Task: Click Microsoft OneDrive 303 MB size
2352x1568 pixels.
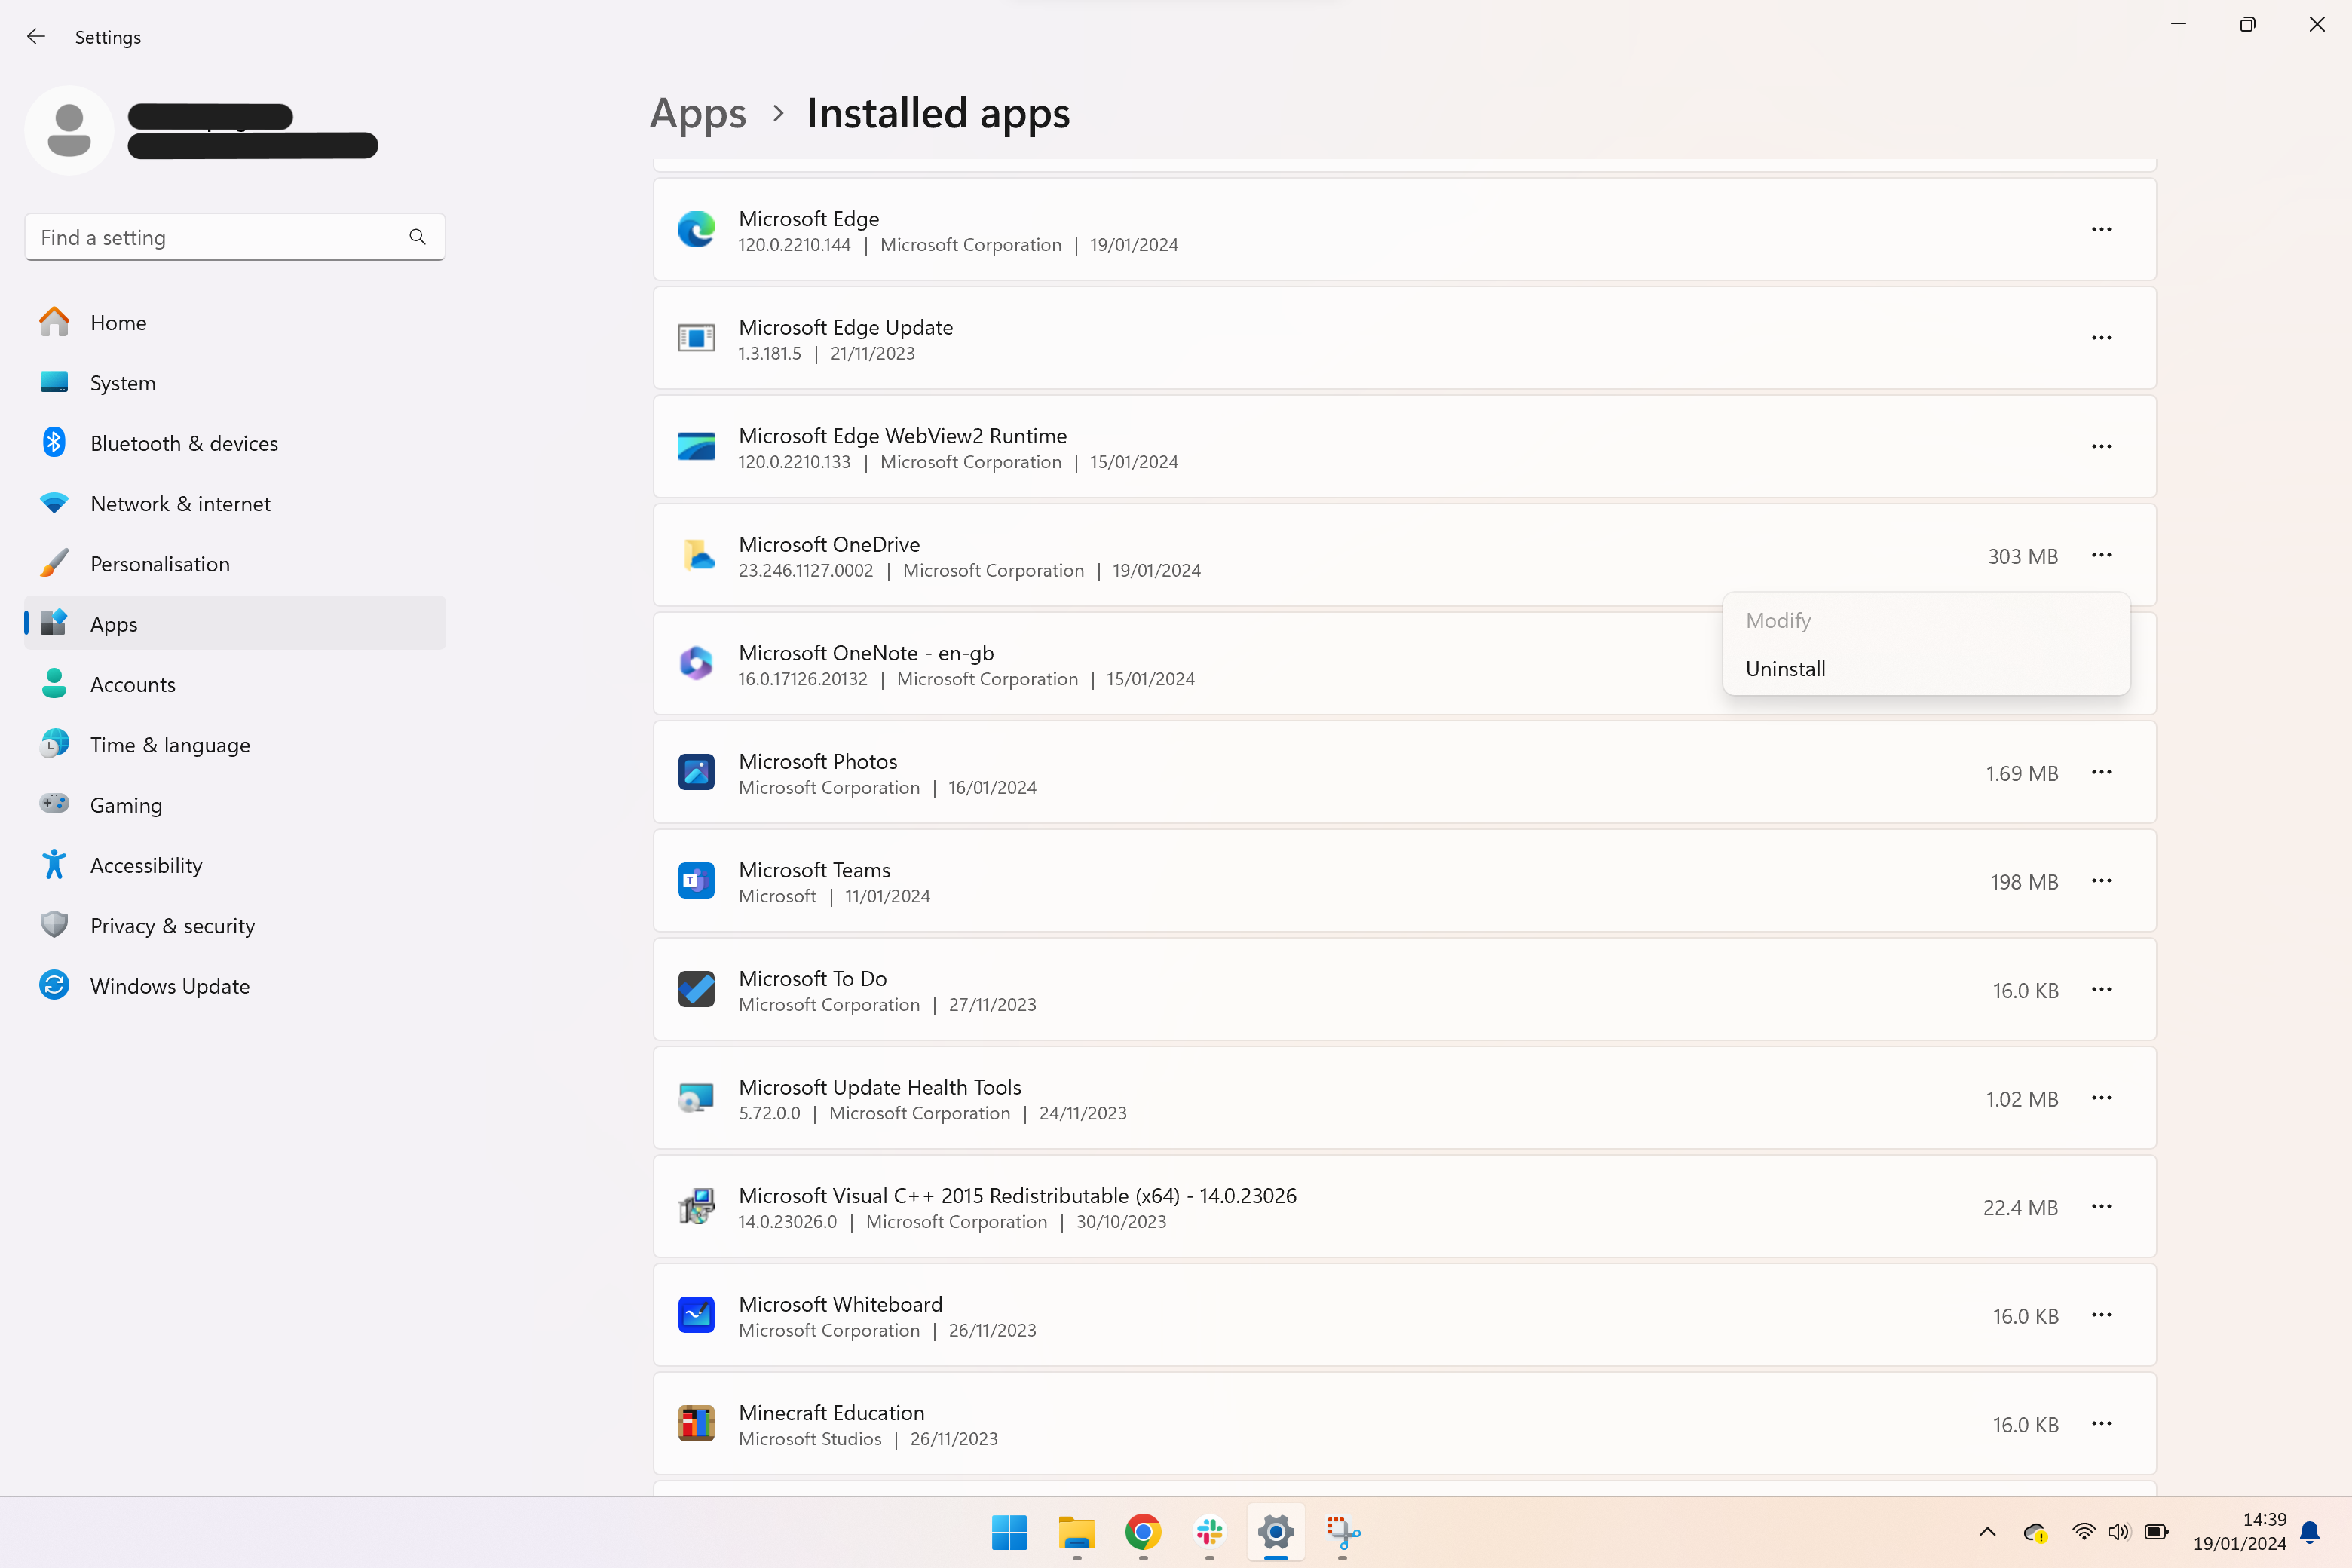Action: (2022, 556)
